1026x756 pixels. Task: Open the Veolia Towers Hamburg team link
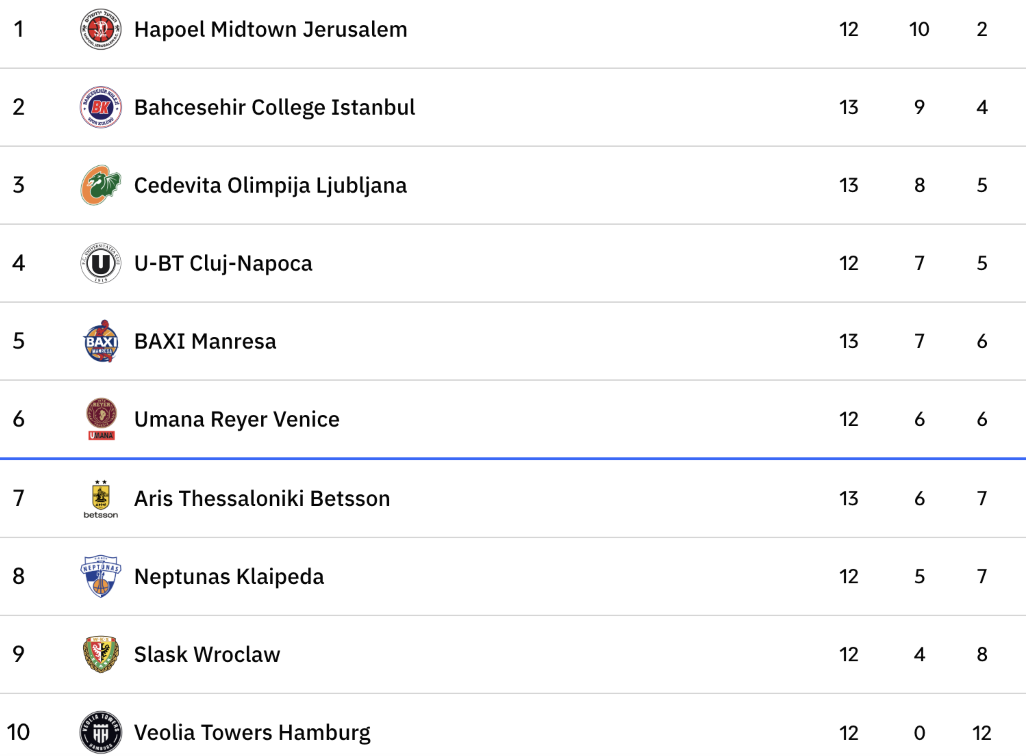252,732
